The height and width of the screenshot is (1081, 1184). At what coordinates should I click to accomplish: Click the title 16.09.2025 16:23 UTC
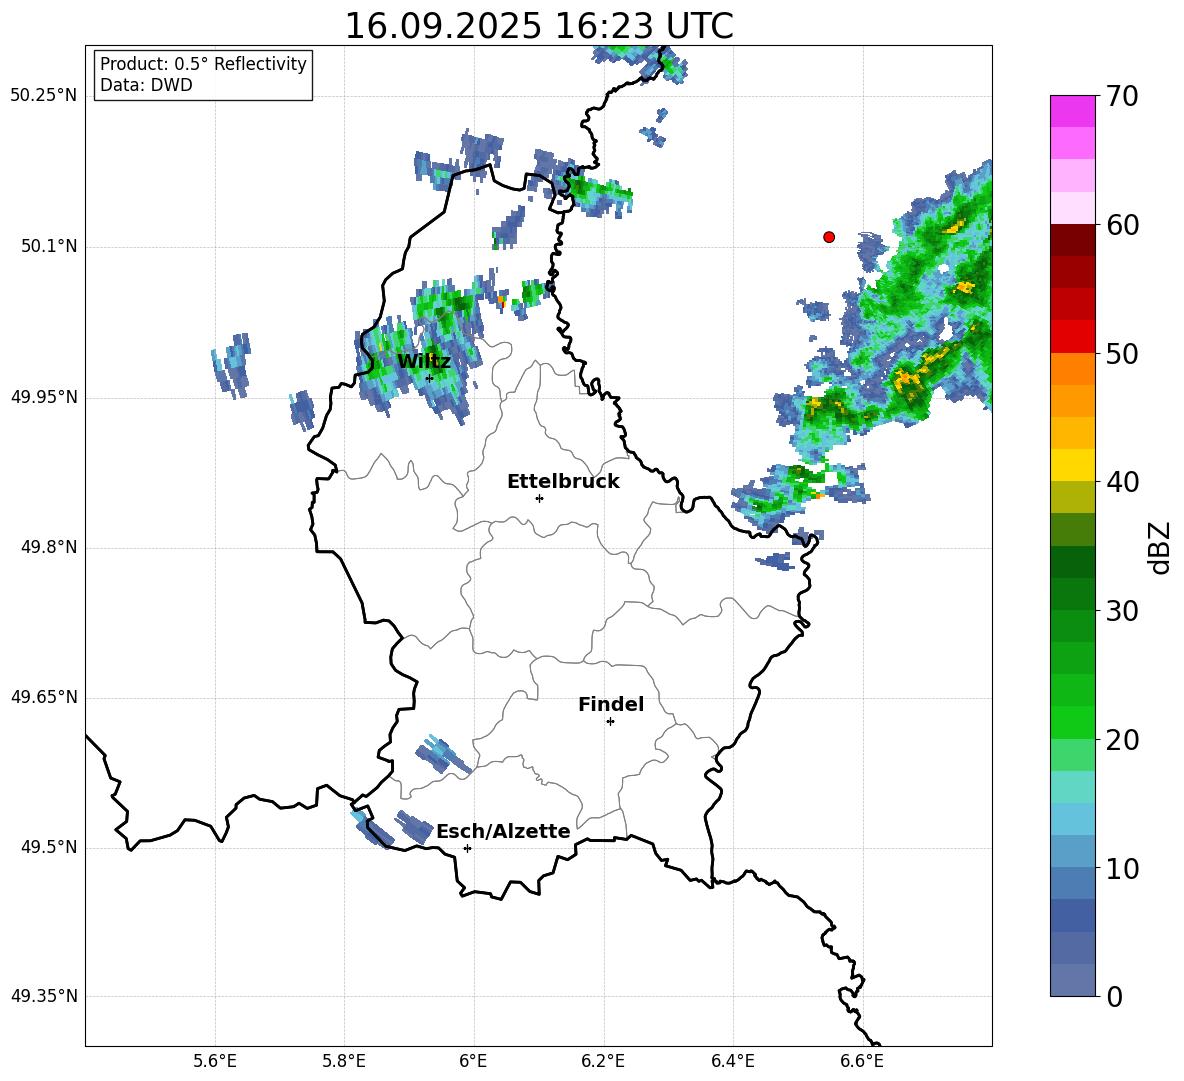tap(539, 26)
